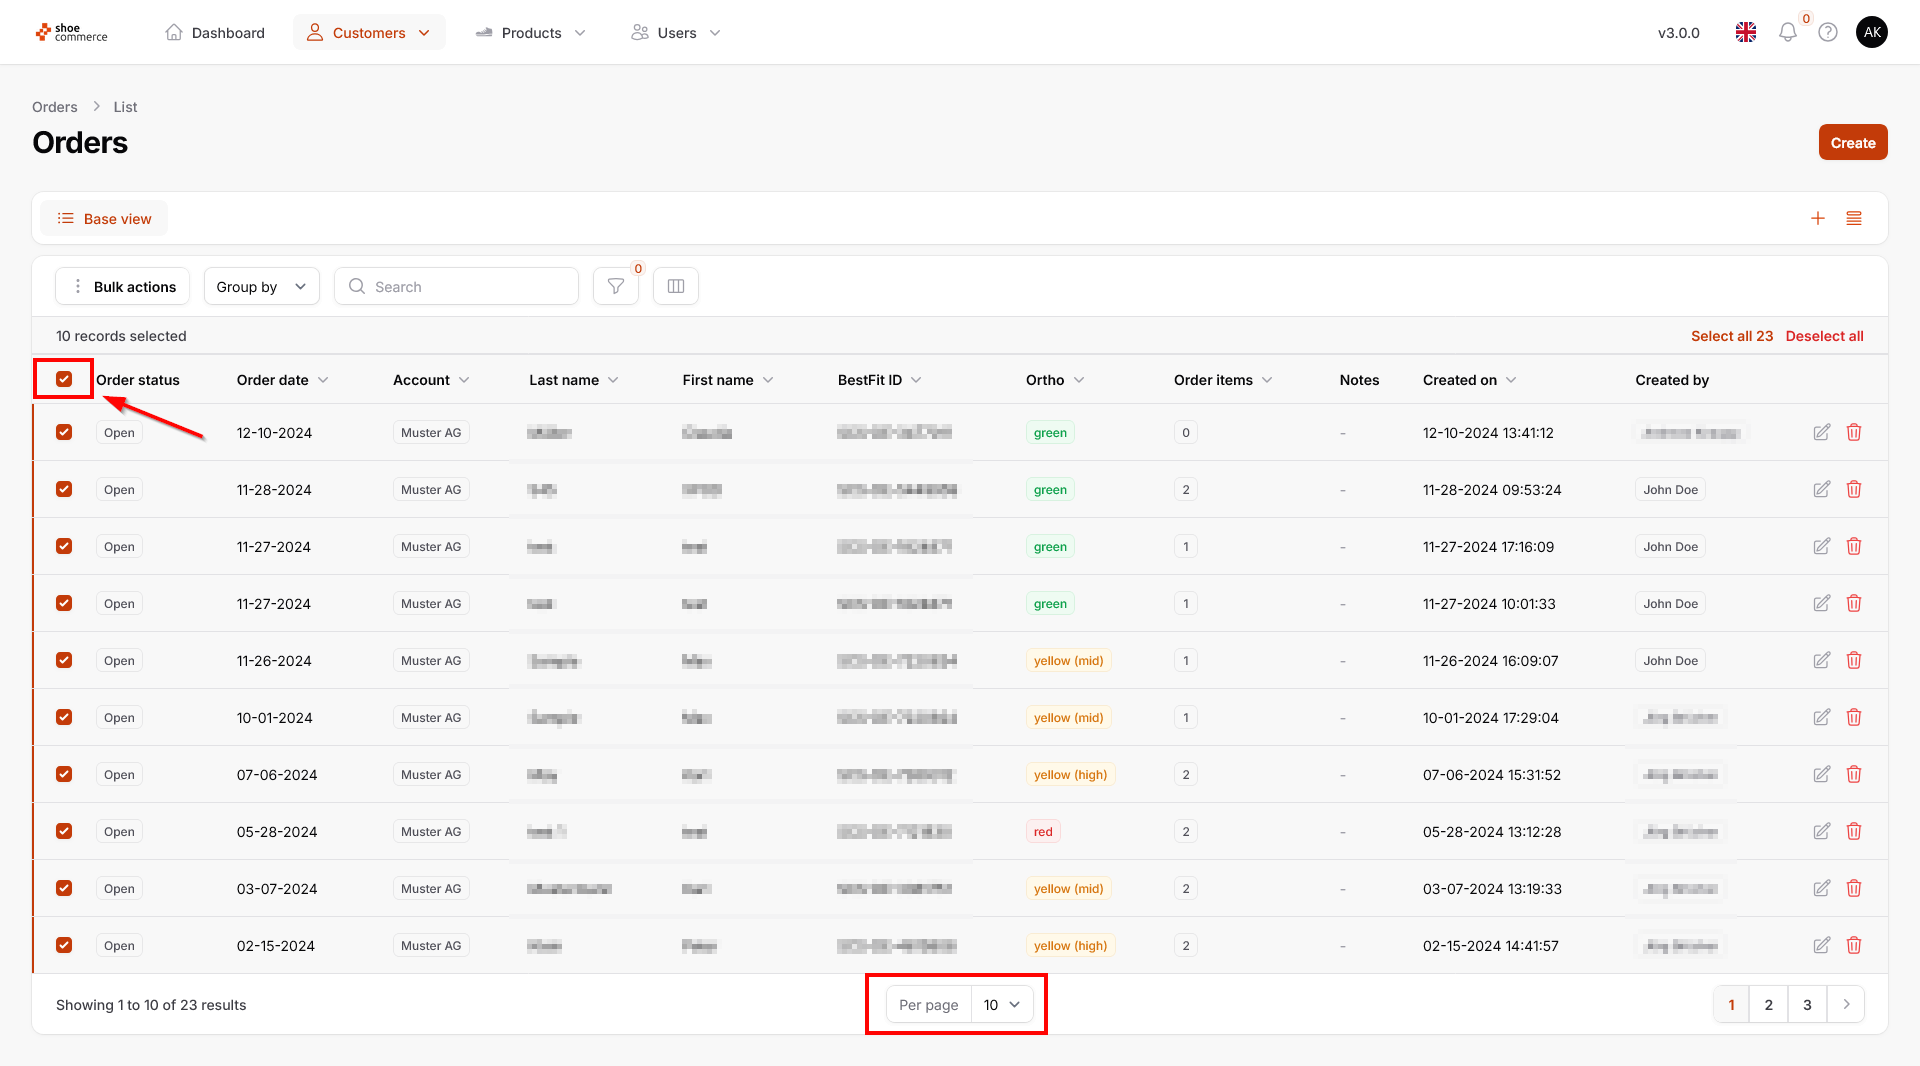Click the UK flag language selector
This screenshot has height=1066, width=1920.
click(1745, 33)
